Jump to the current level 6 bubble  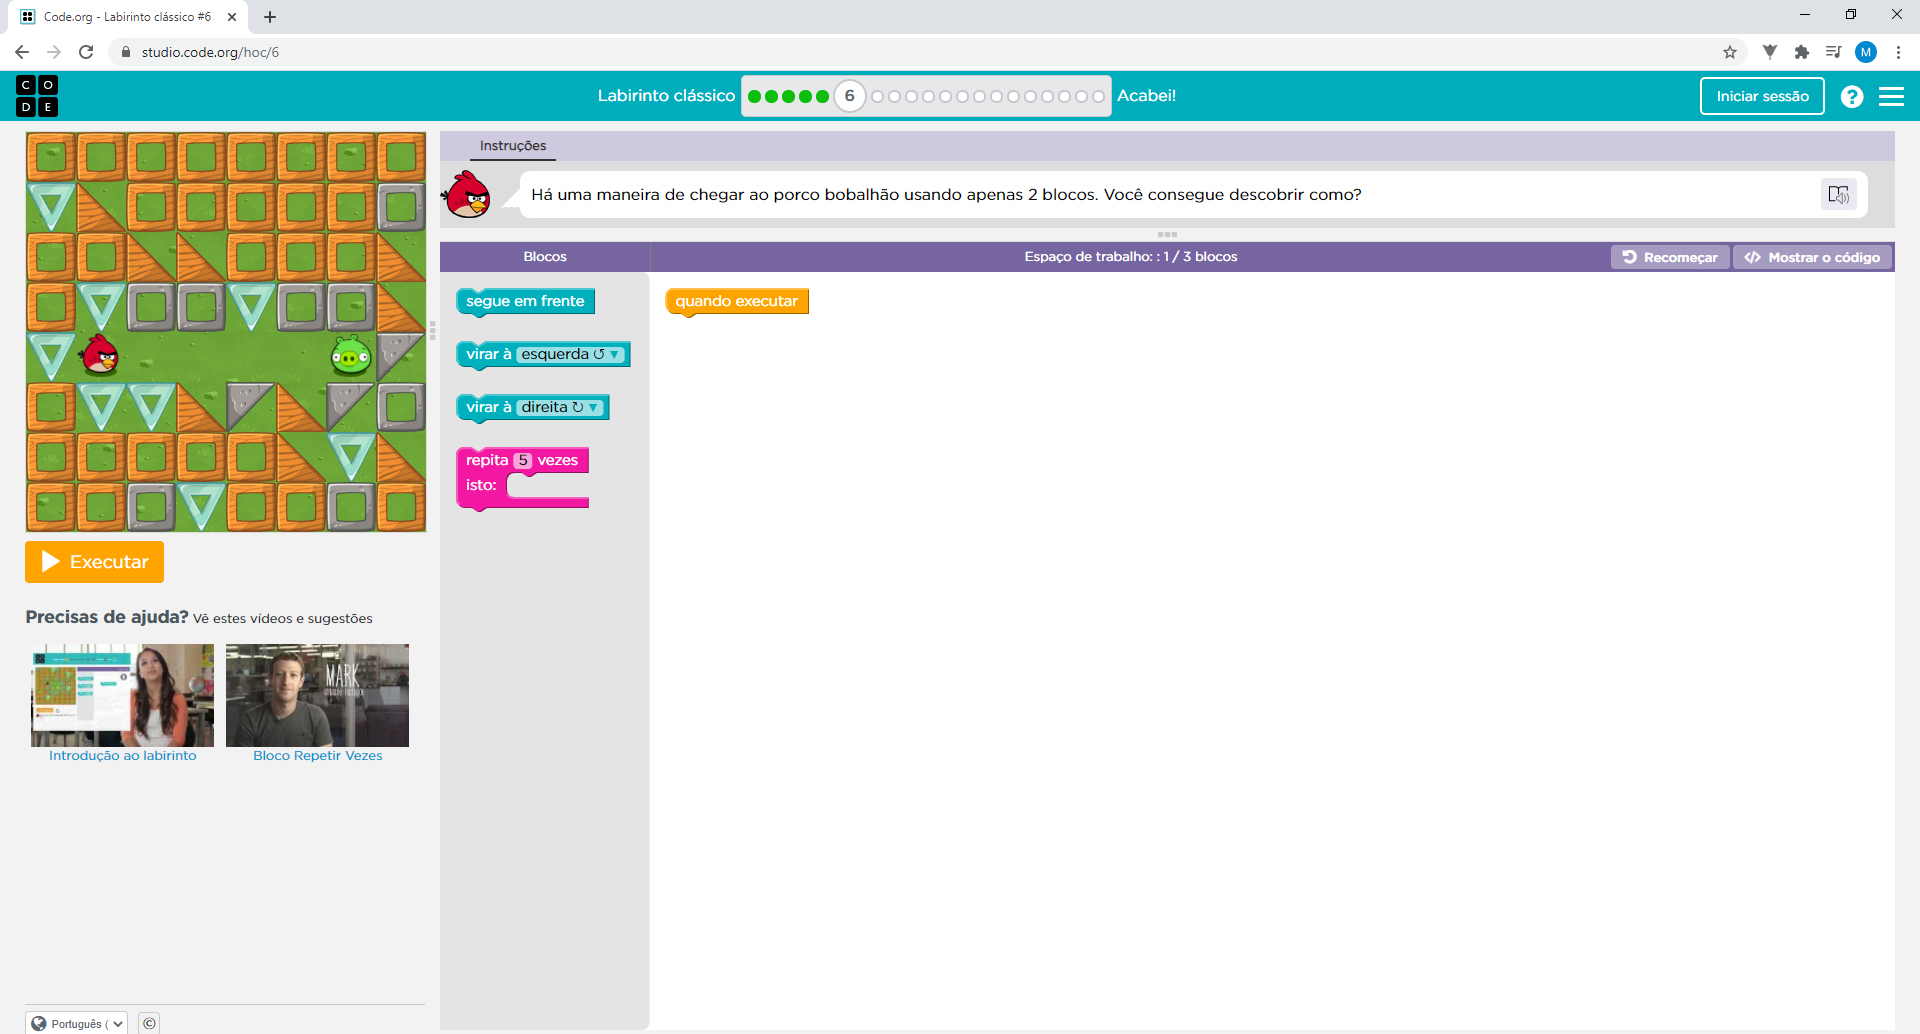click(x=850, y=96)
